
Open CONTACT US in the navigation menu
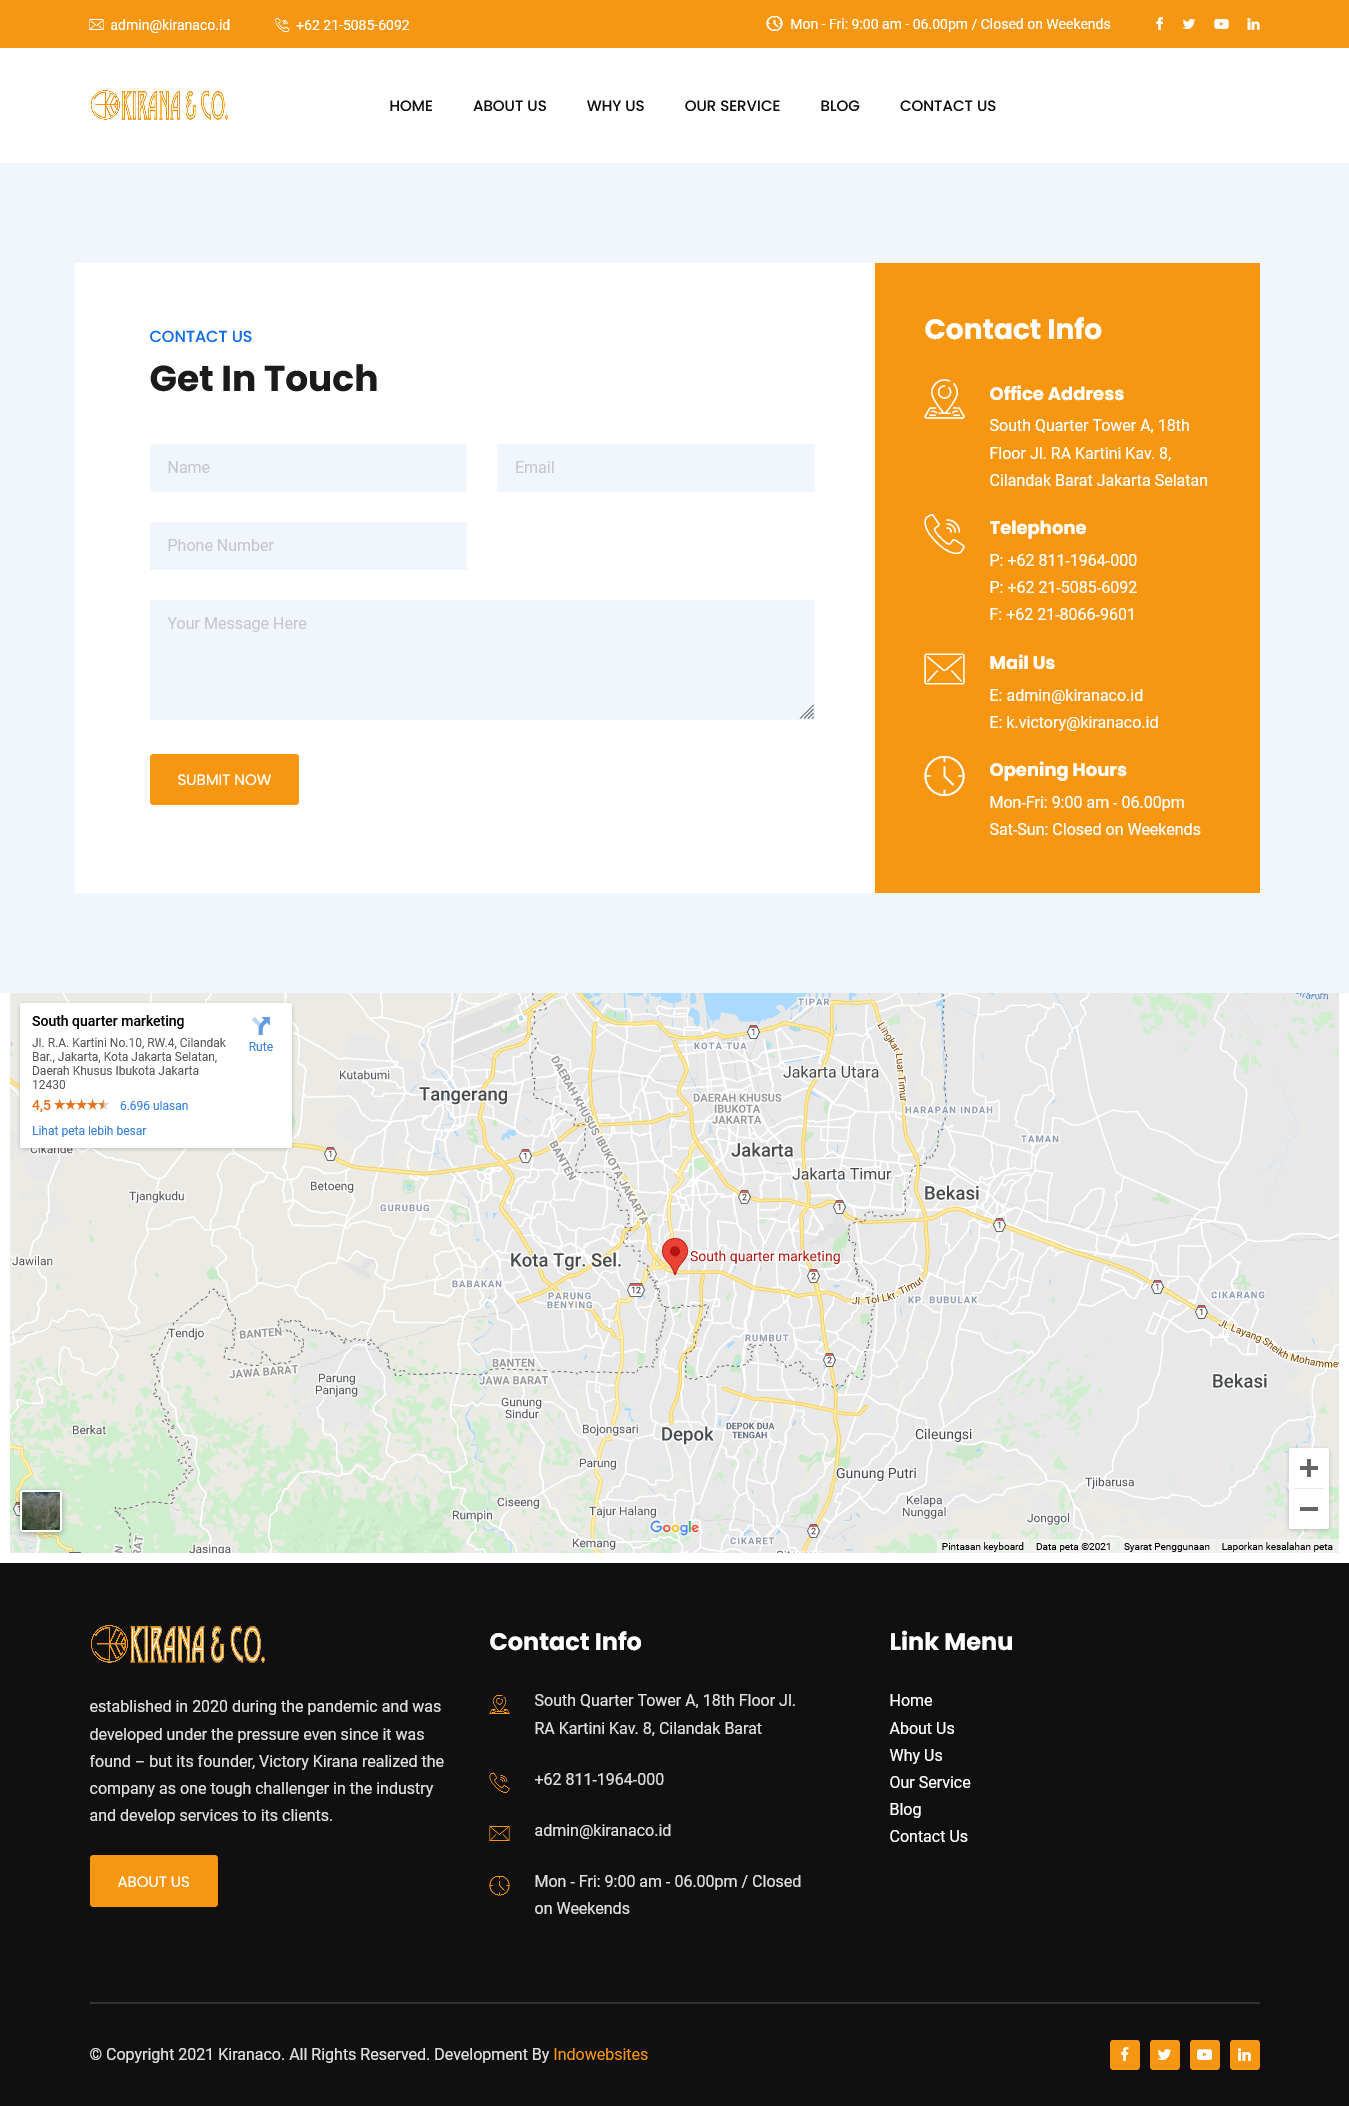pos(948,106)
